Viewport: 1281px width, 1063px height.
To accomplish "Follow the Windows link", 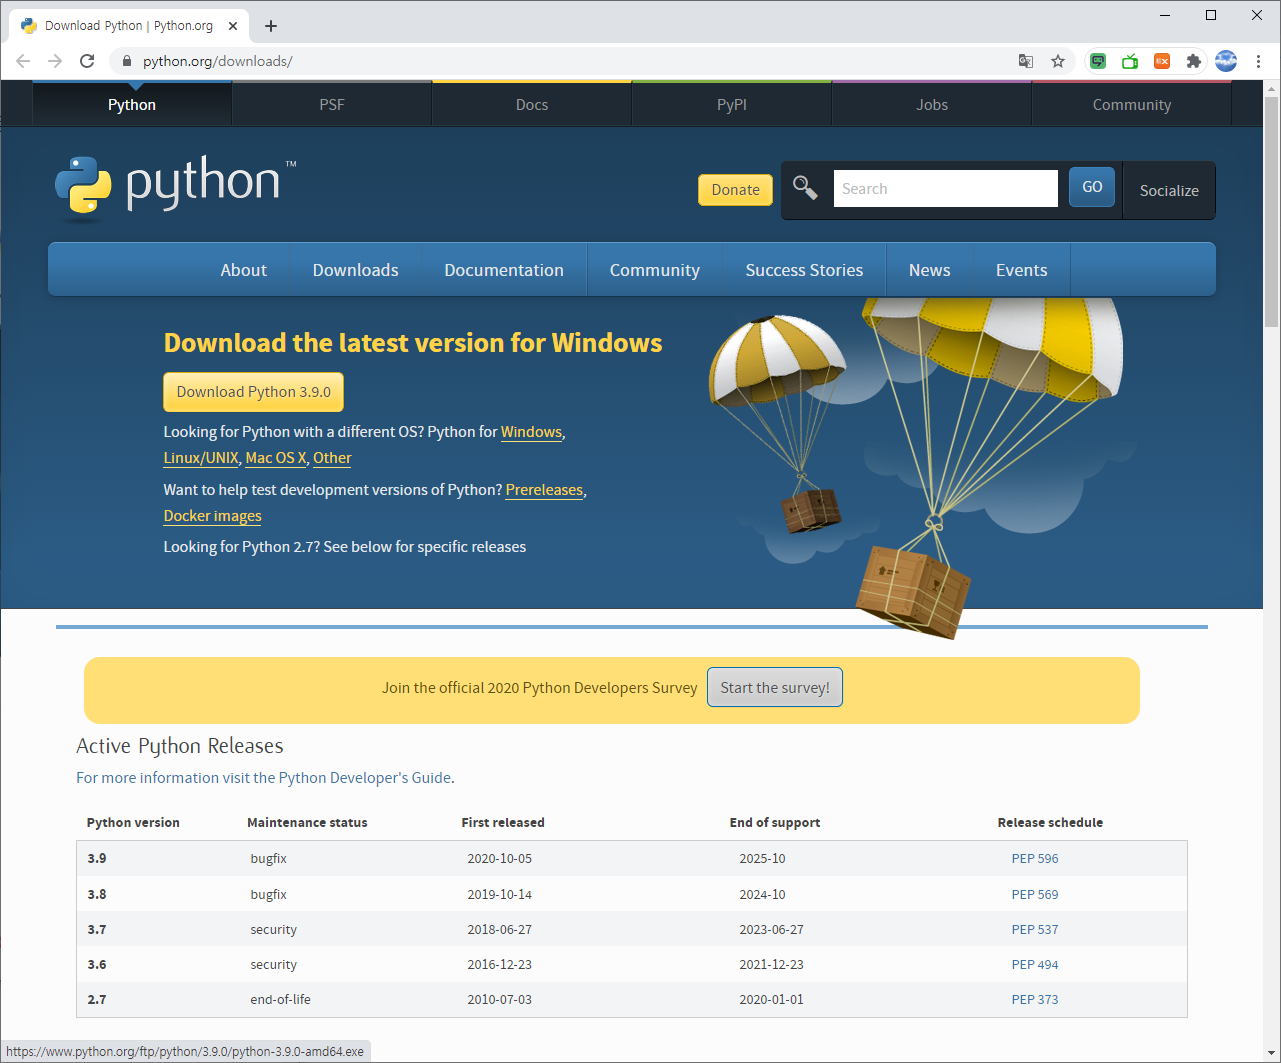I will (x=531, y=432).
